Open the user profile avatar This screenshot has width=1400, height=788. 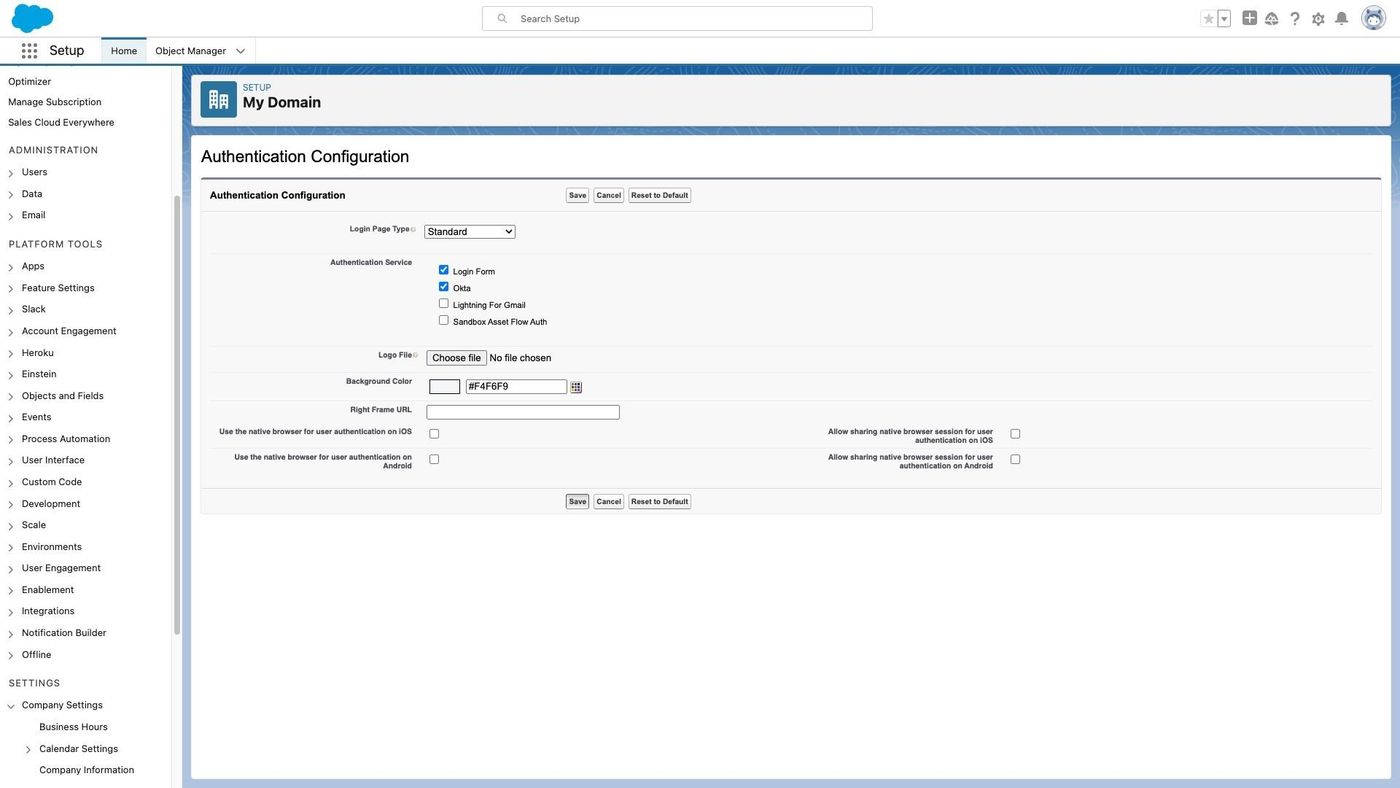pos(1374,18)
